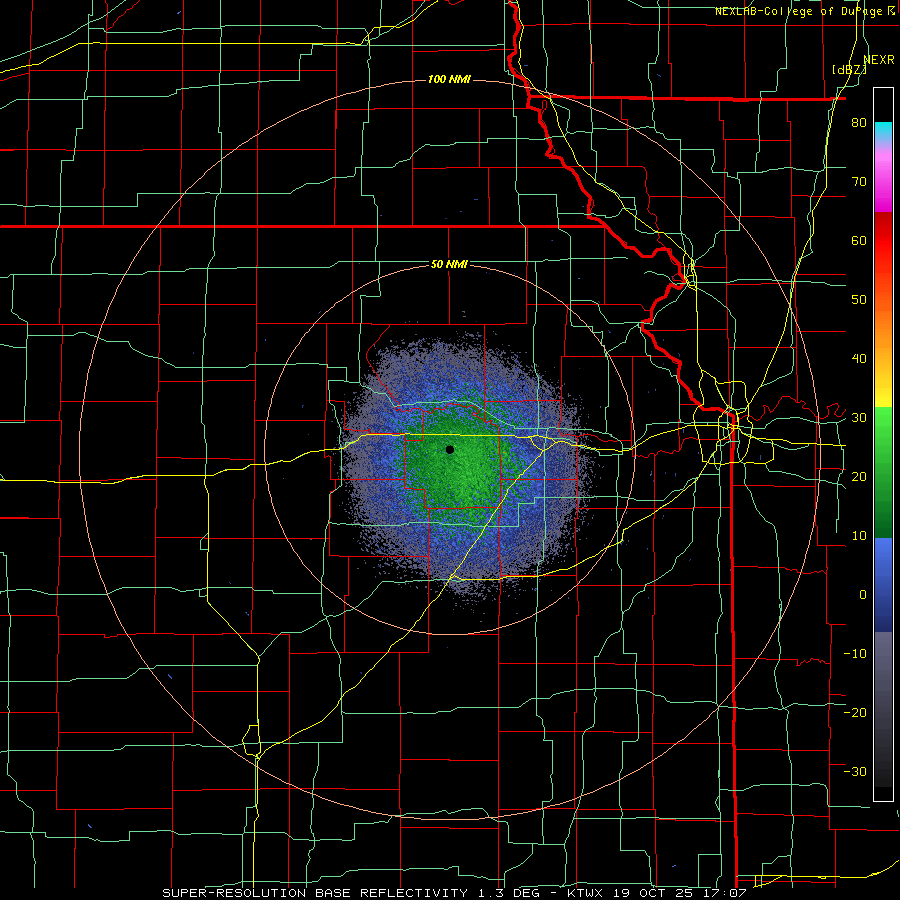This screenshot has height=900, width=900.
Task: Click the -30 value on dBZ scale
Action: coord(855,771)
